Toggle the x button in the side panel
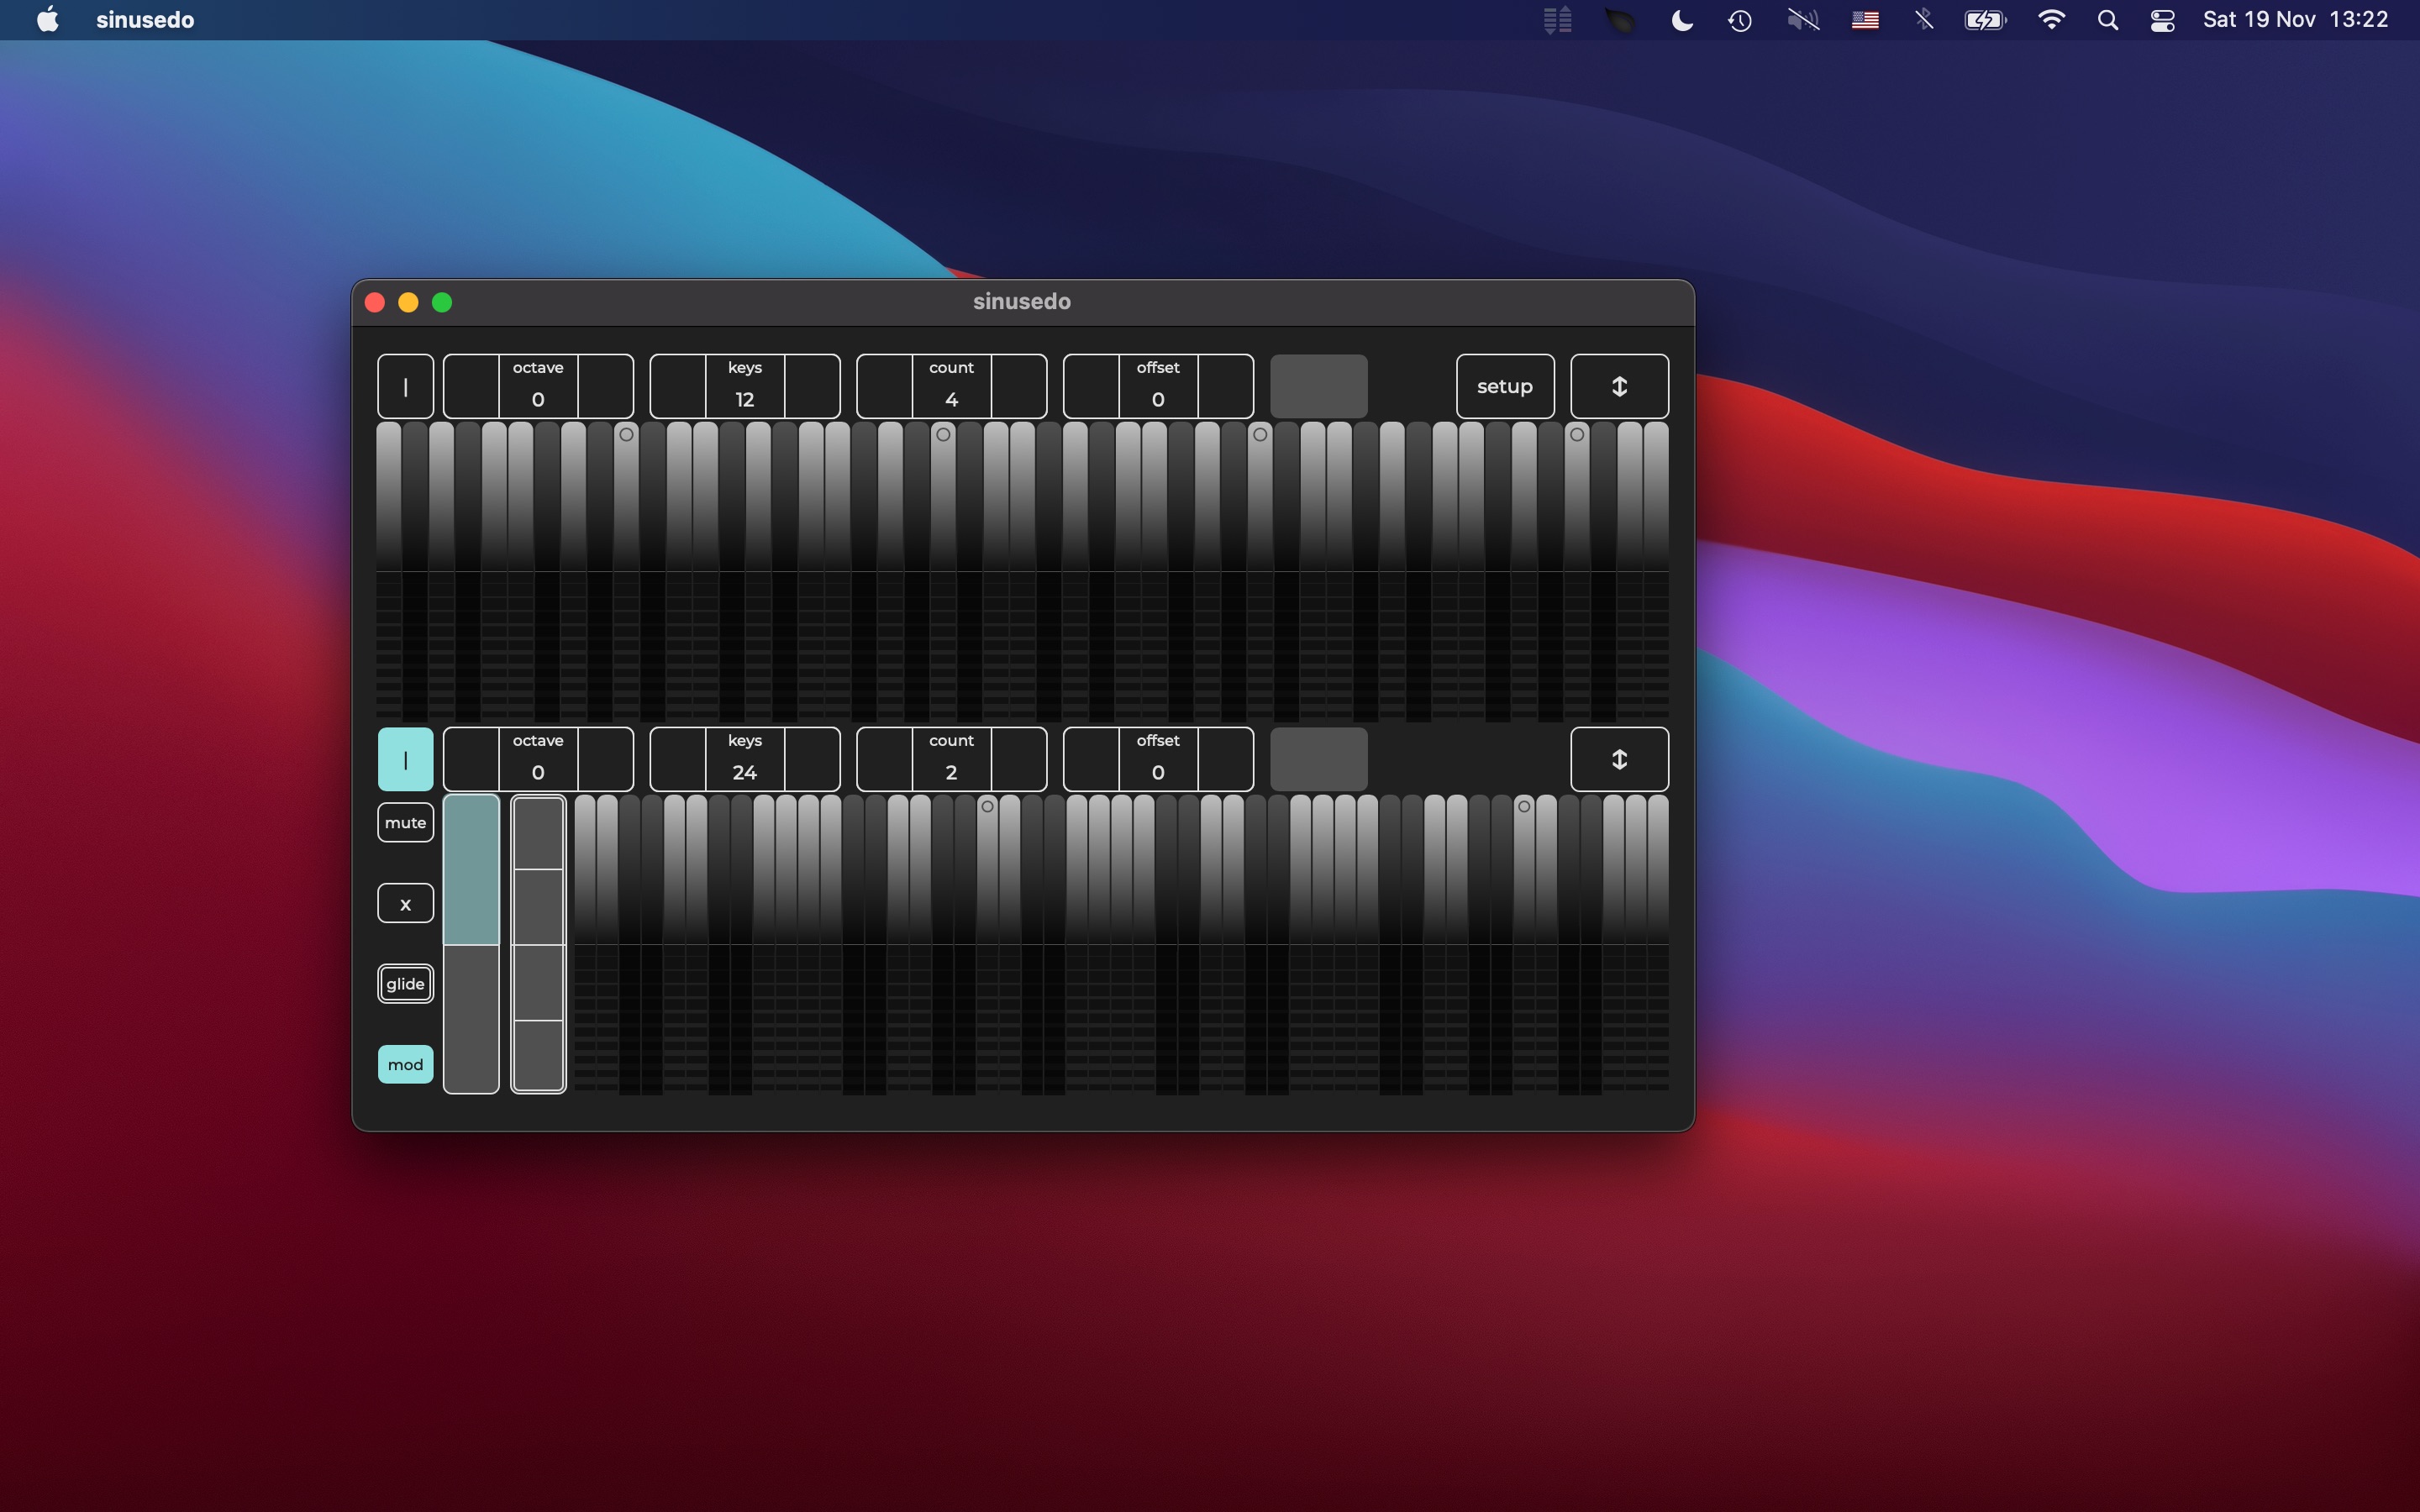Image resolution: width=2420 pixels, height=1512 pixels. point(405,904)
